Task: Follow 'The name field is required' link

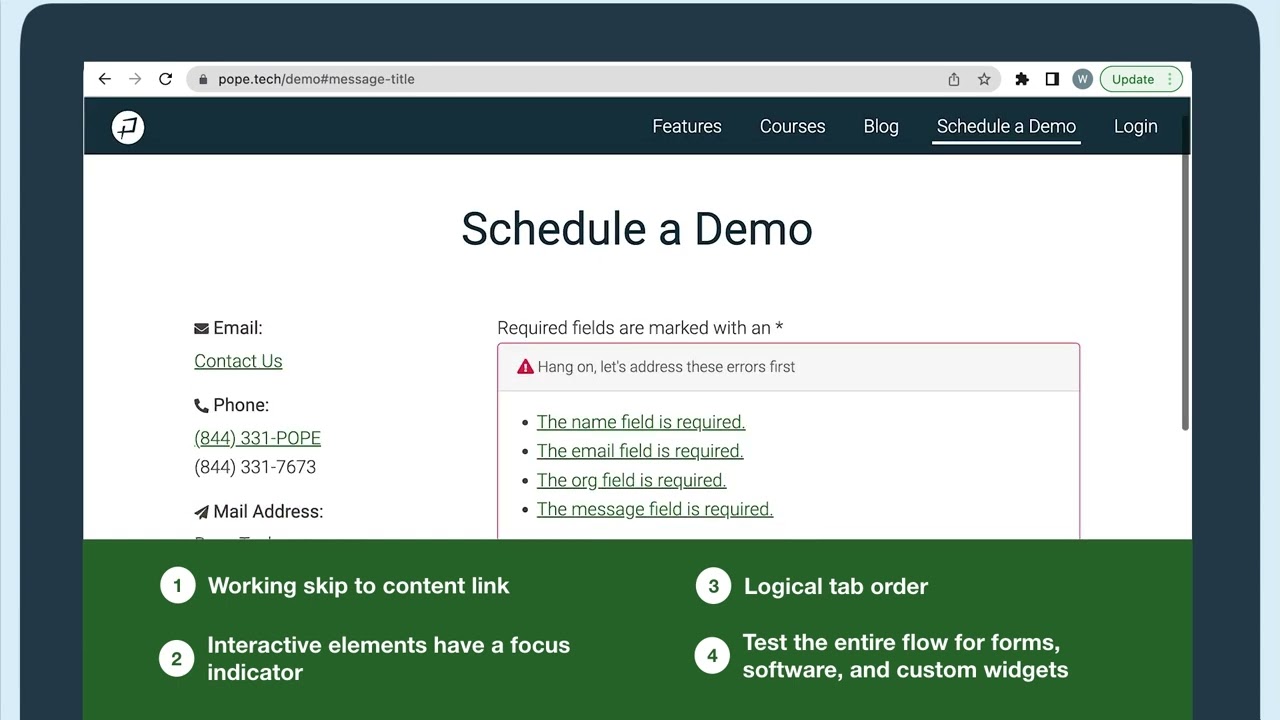Action: (641, 422)
